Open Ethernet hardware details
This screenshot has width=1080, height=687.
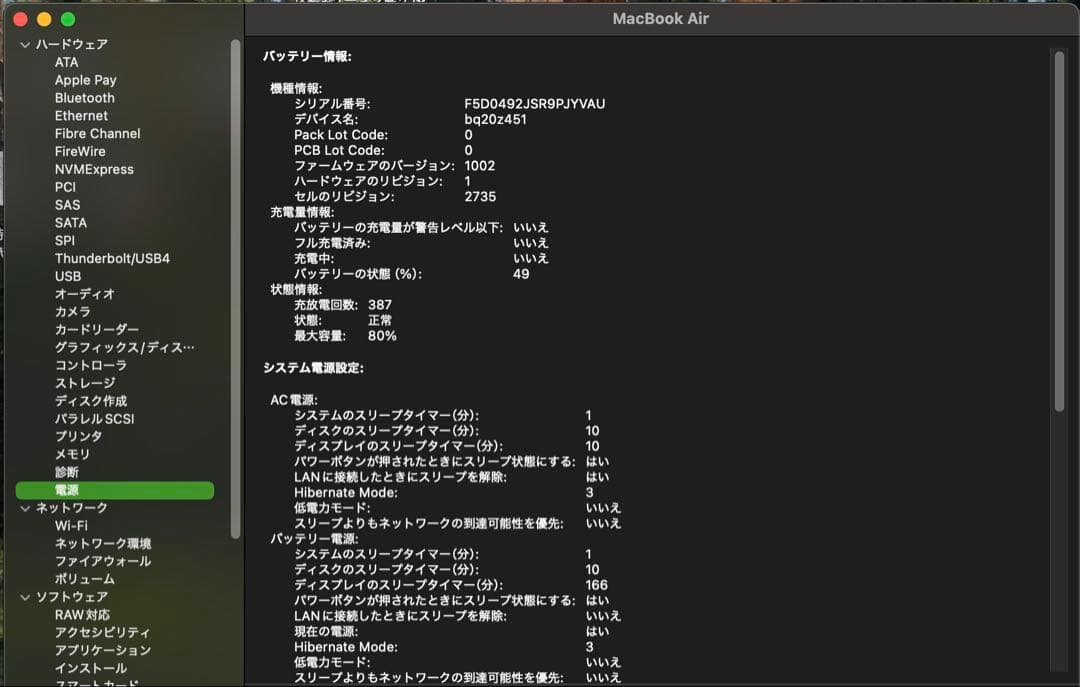click(87, 115)
